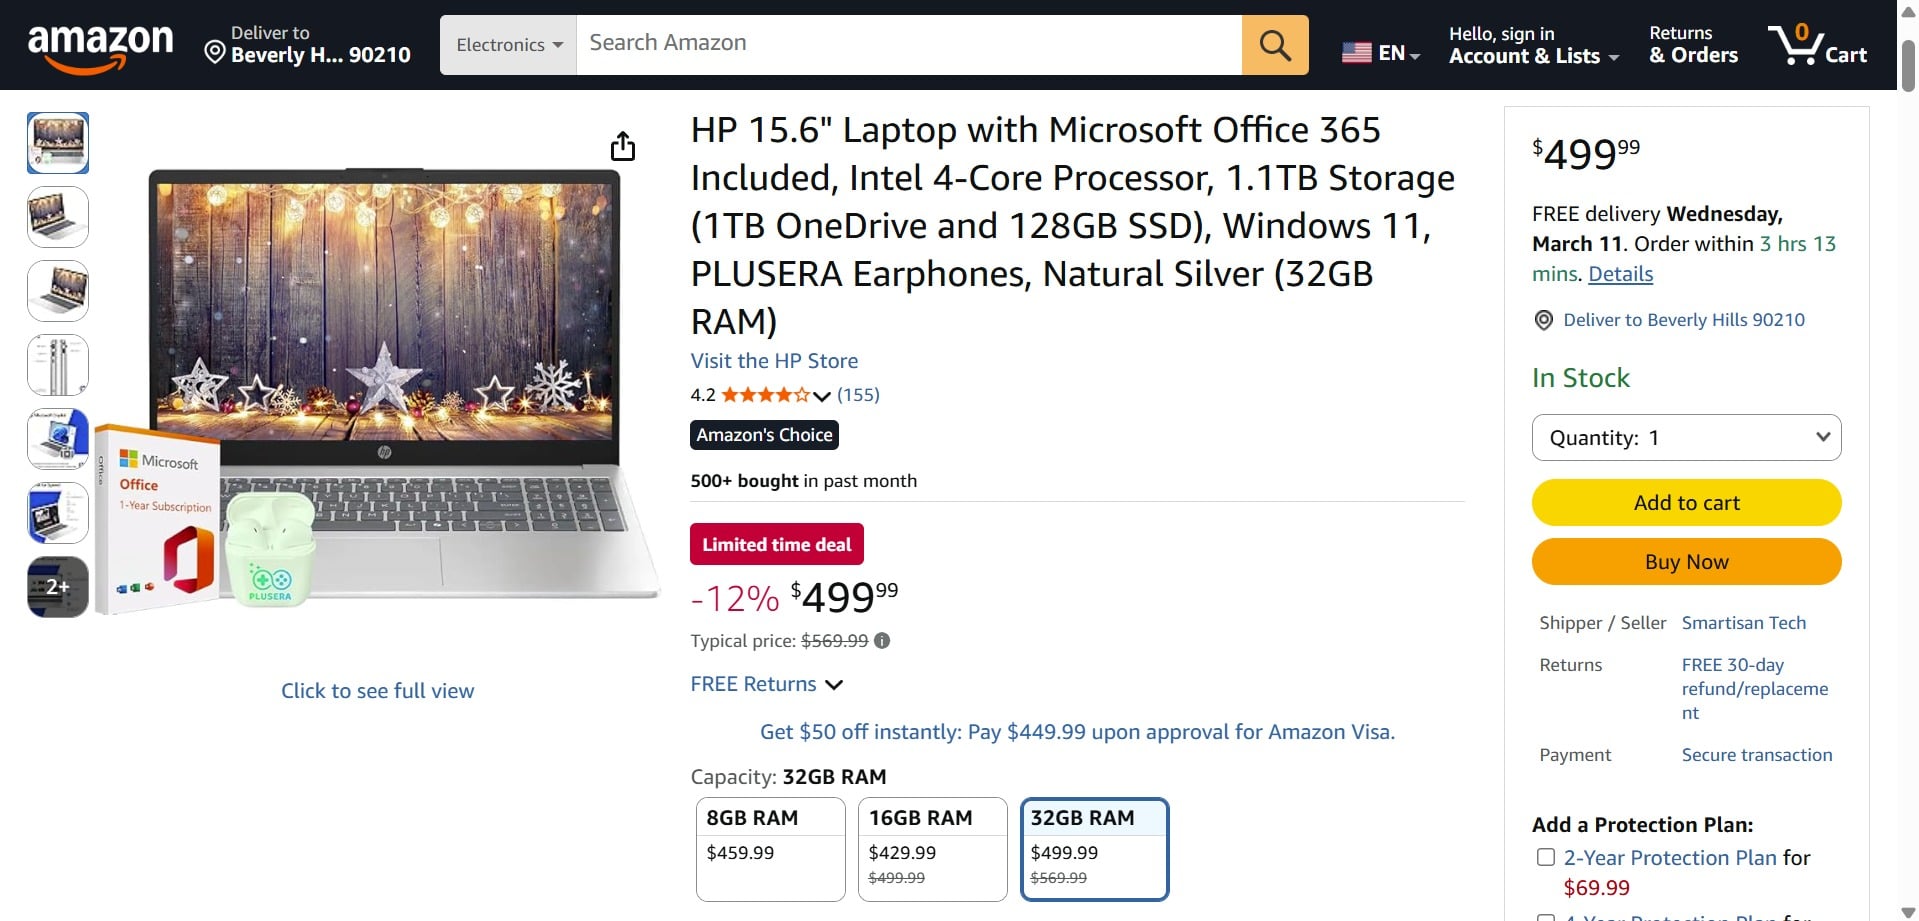This screenshot has width=1919, height=921.
Task: Click the info icon next to Typical price
Action: click(x=883, y=641)
